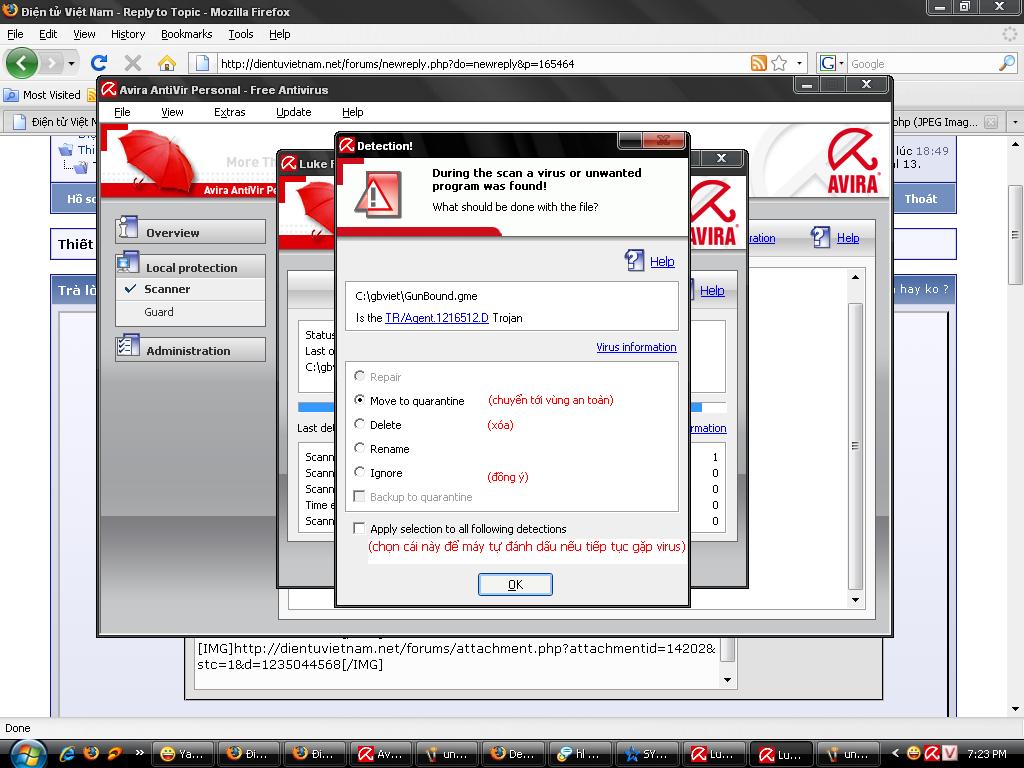Select the disabled Repair radio option

pyautogui.click(x=359, y=376)
